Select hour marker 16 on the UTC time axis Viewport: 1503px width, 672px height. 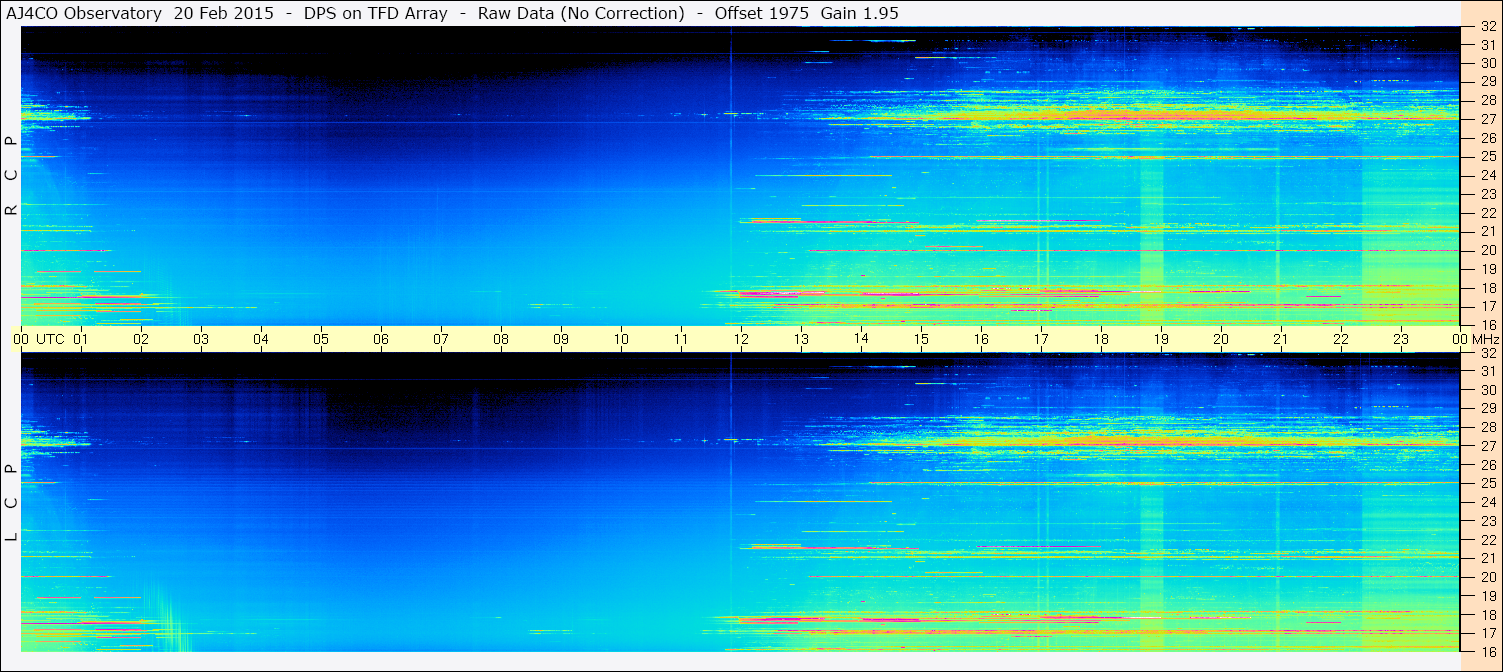[x=981, y=339]
